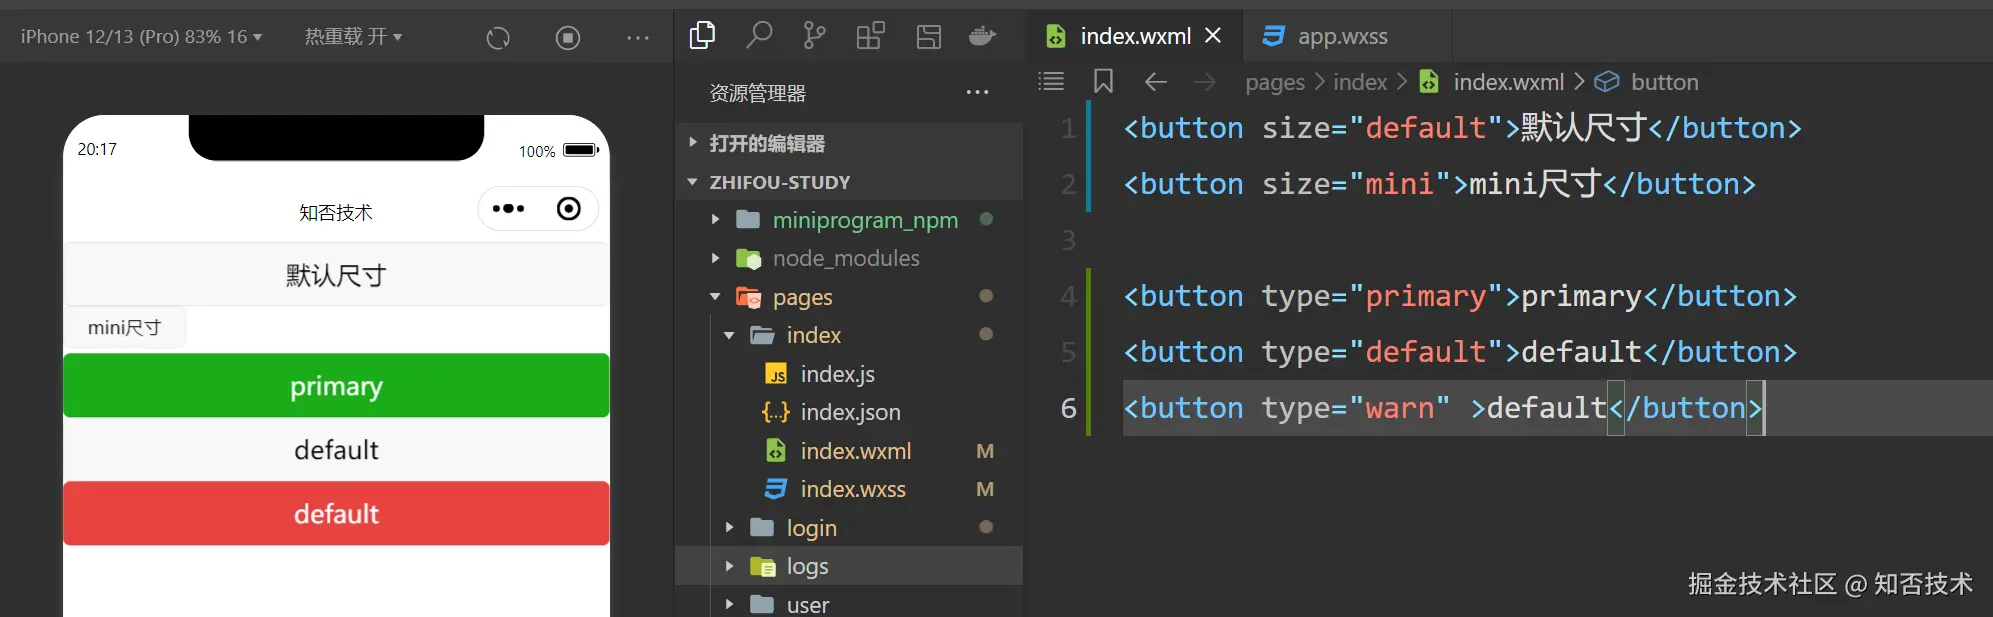The width and height of the screenshot is (1993, 617).
Task: Click button in the breadcrumb path
Action: [x=1664, y=82]
